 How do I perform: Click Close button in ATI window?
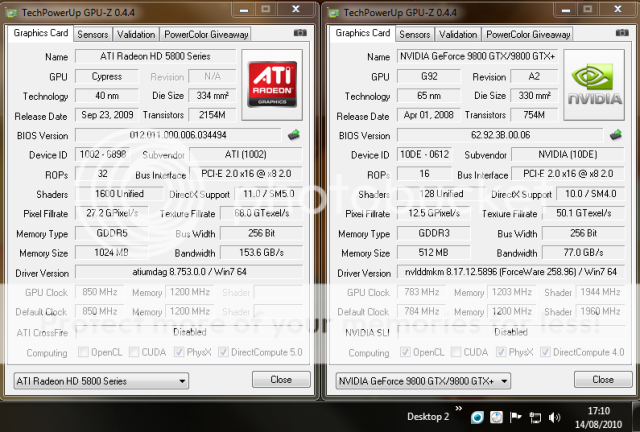(x=281, y=380)
